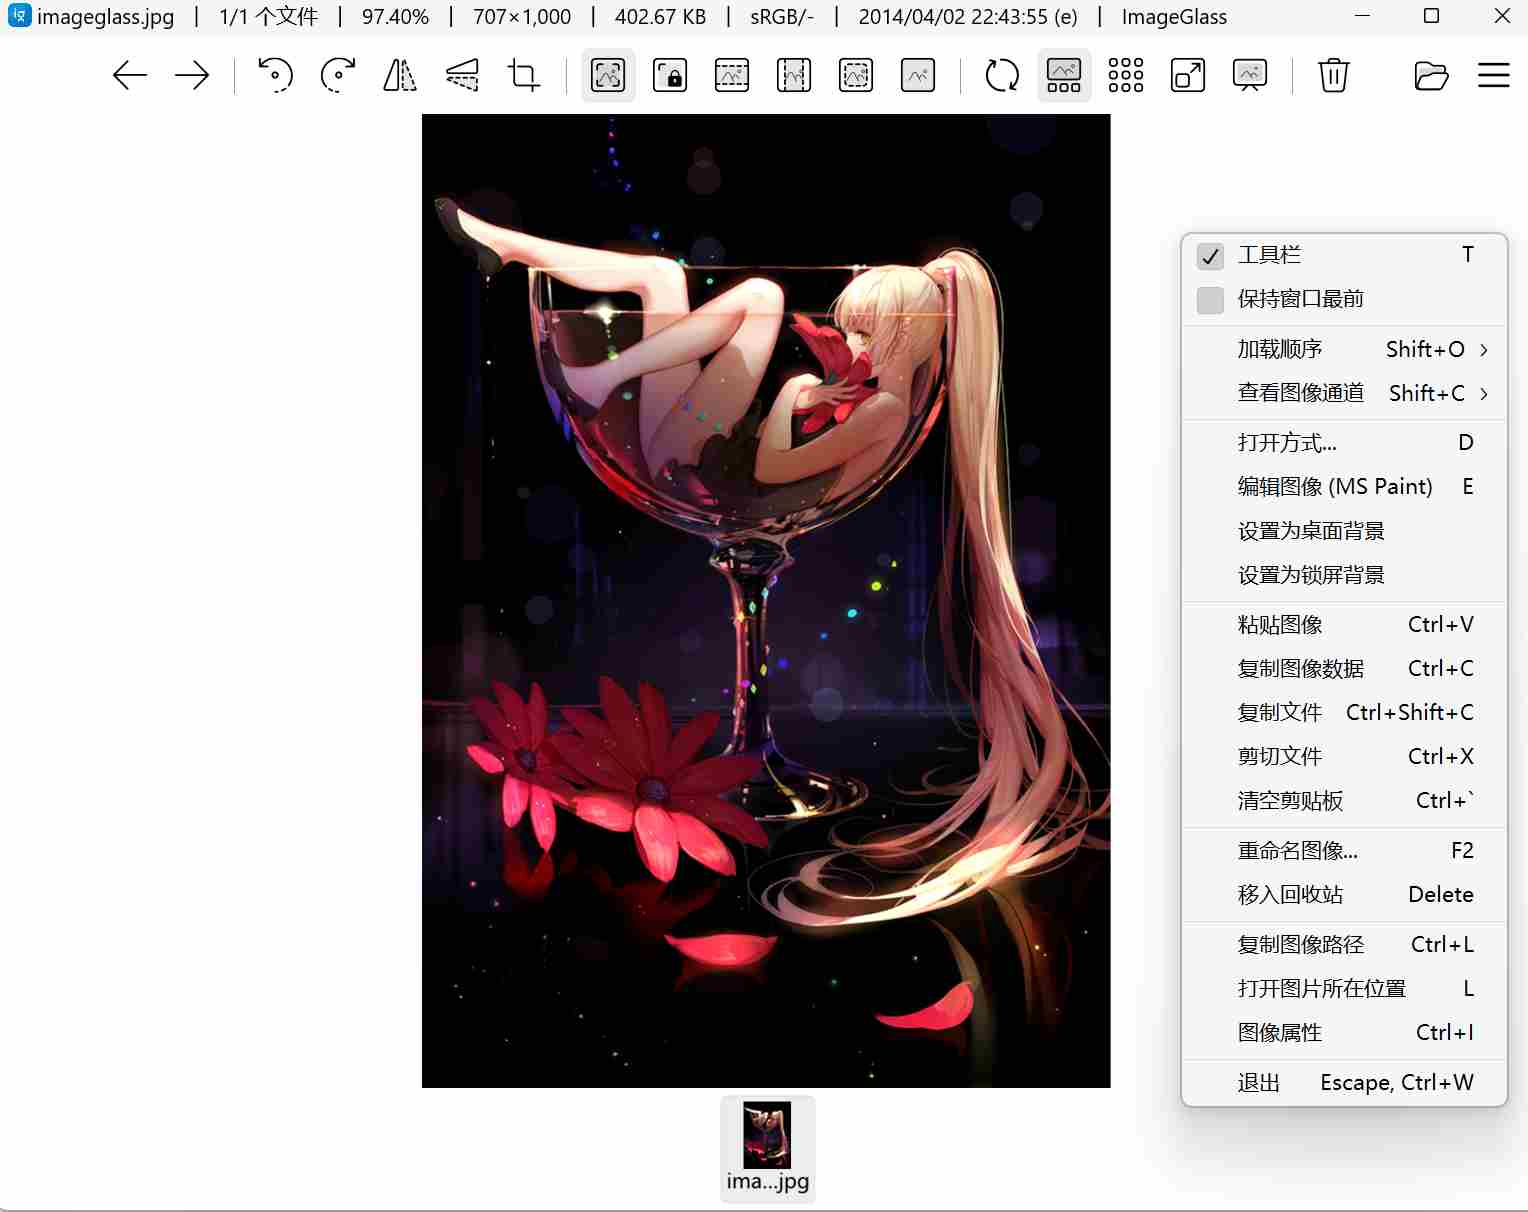Select 粘贴图像 menu entry
1528x1212 pixels.
pos(1344,625)
